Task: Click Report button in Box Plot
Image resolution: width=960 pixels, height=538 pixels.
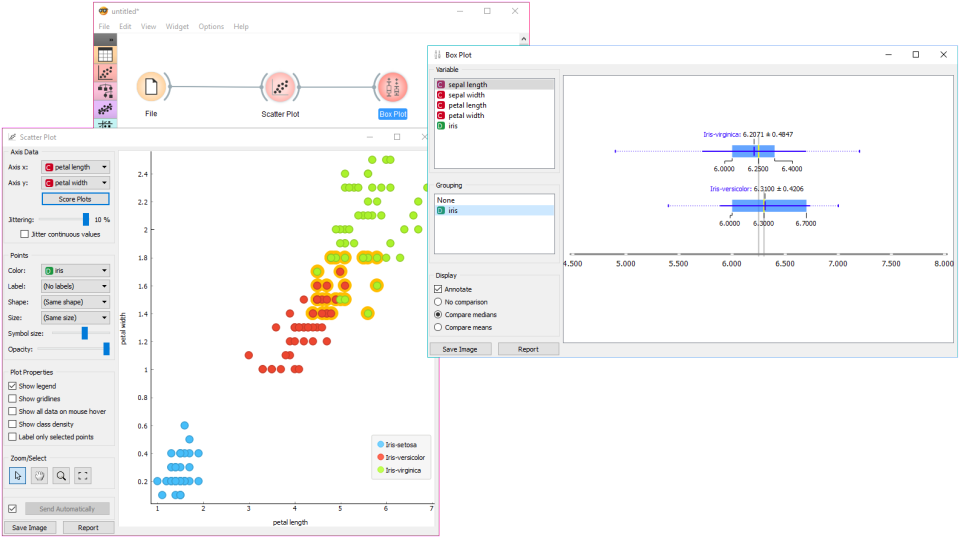Action: pyautogui.click(x=528, y=349)
